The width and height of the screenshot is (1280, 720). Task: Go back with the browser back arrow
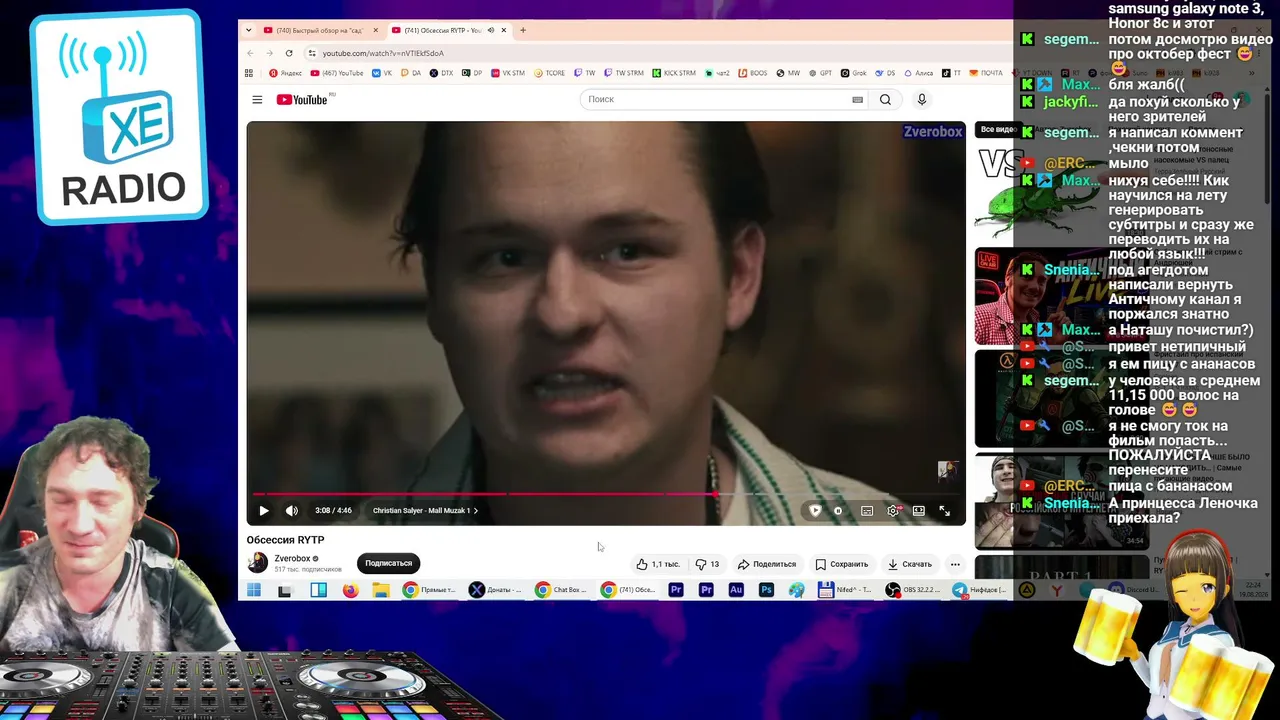tap(250, 53)
